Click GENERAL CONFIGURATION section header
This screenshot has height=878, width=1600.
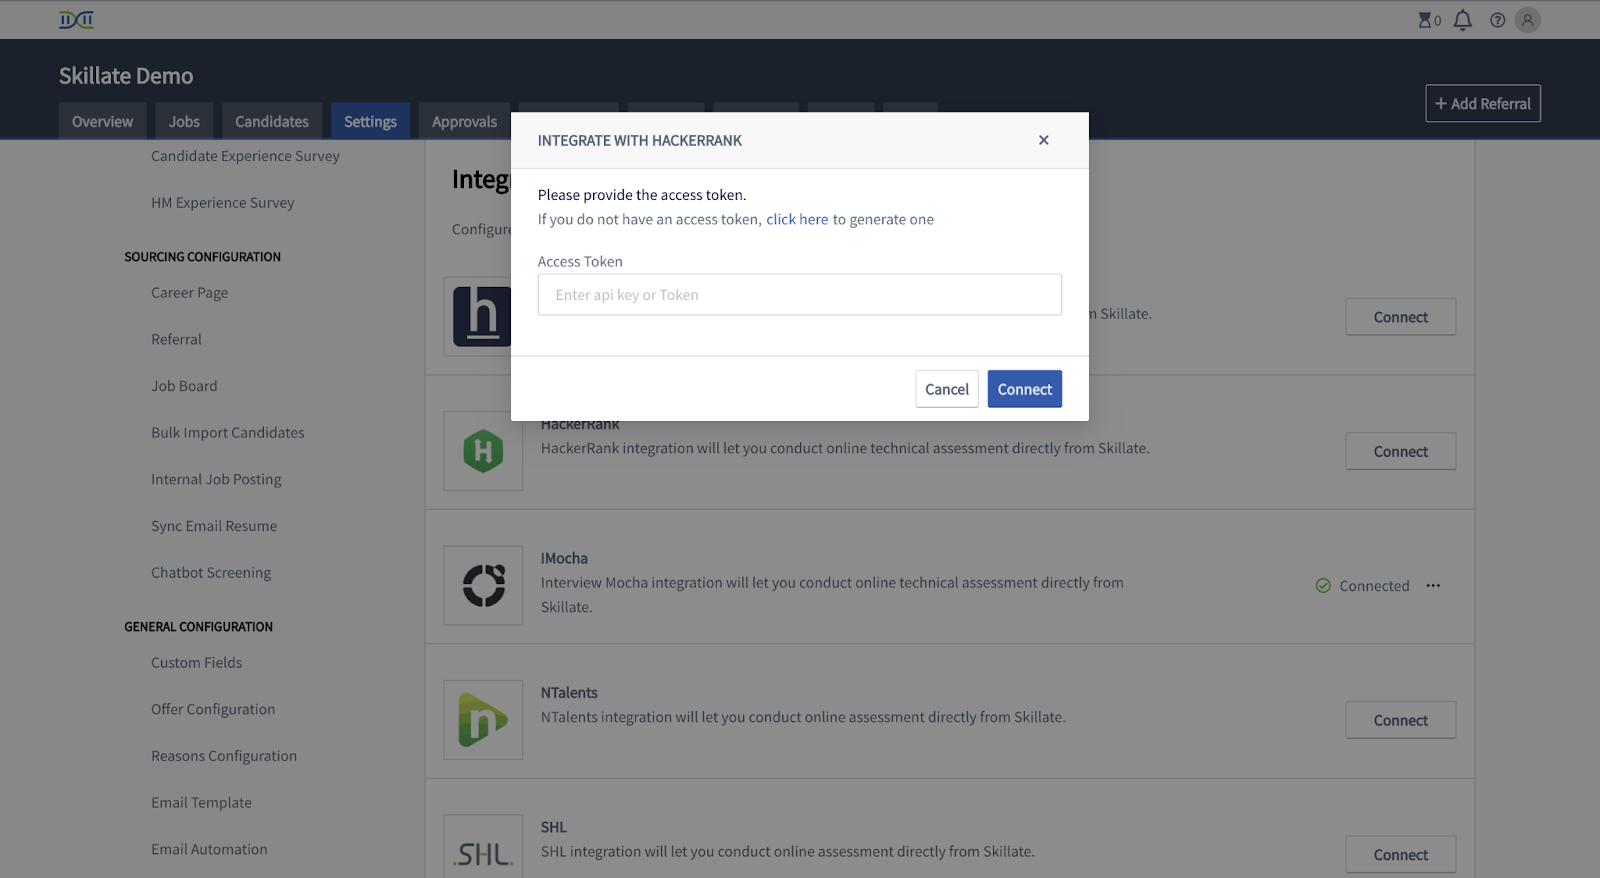(x=198, y=627)
